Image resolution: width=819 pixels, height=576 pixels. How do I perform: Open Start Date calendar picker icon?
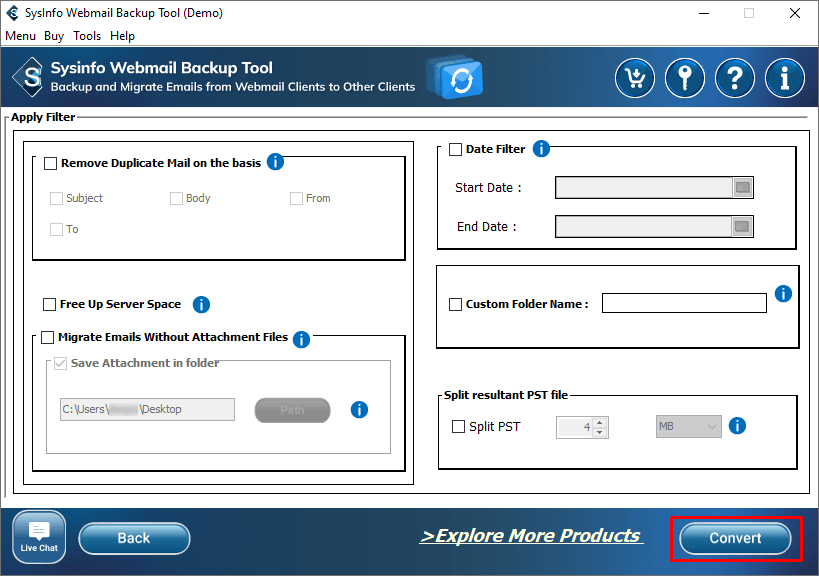pyautogui.click(x=742, y=187)
